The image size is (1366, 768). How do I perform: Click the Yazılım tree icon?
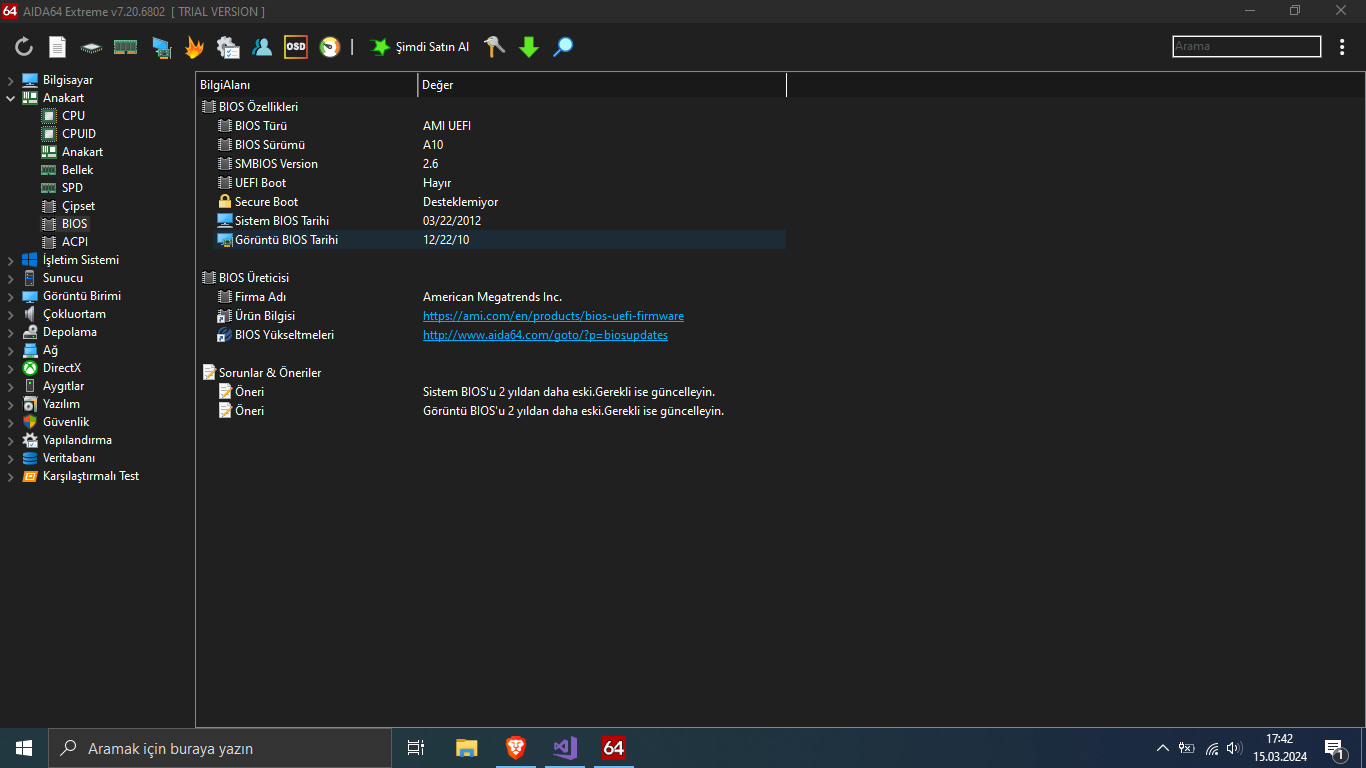30,404
